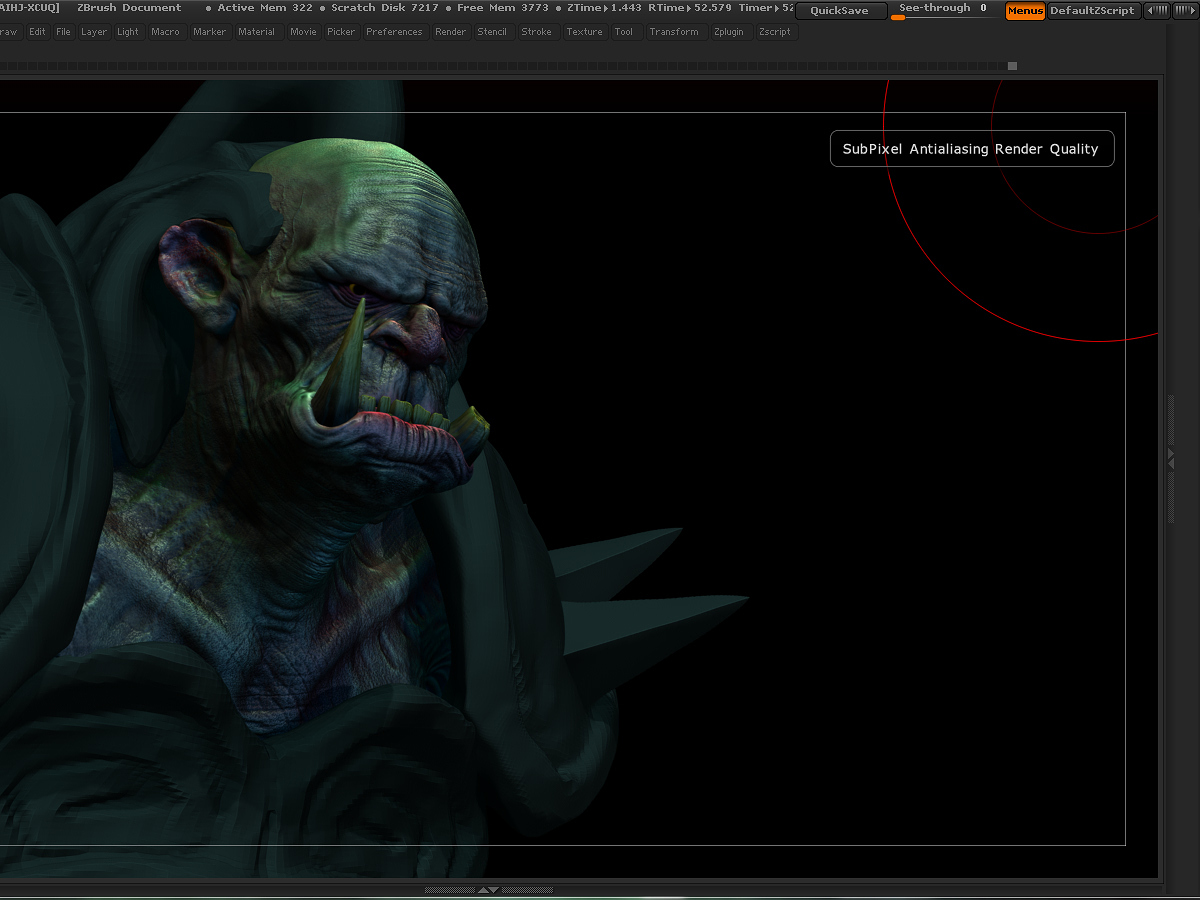Open the Stroke menu
The image size is (1200, 900).
pyautogui.click(x=537, y=32)
